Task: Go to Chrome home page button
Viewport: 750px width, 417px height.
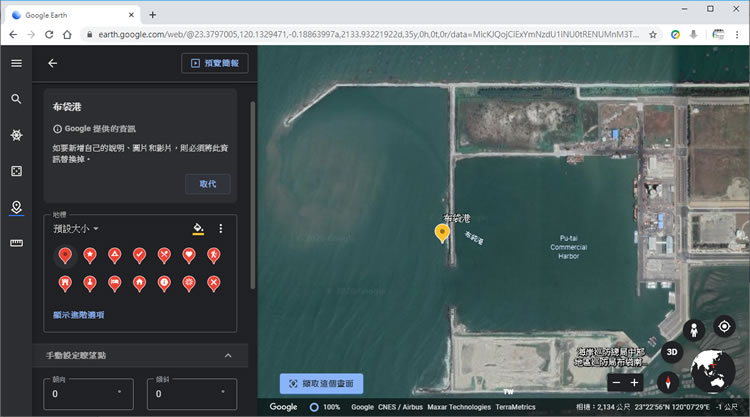Action: click(67, 34)
